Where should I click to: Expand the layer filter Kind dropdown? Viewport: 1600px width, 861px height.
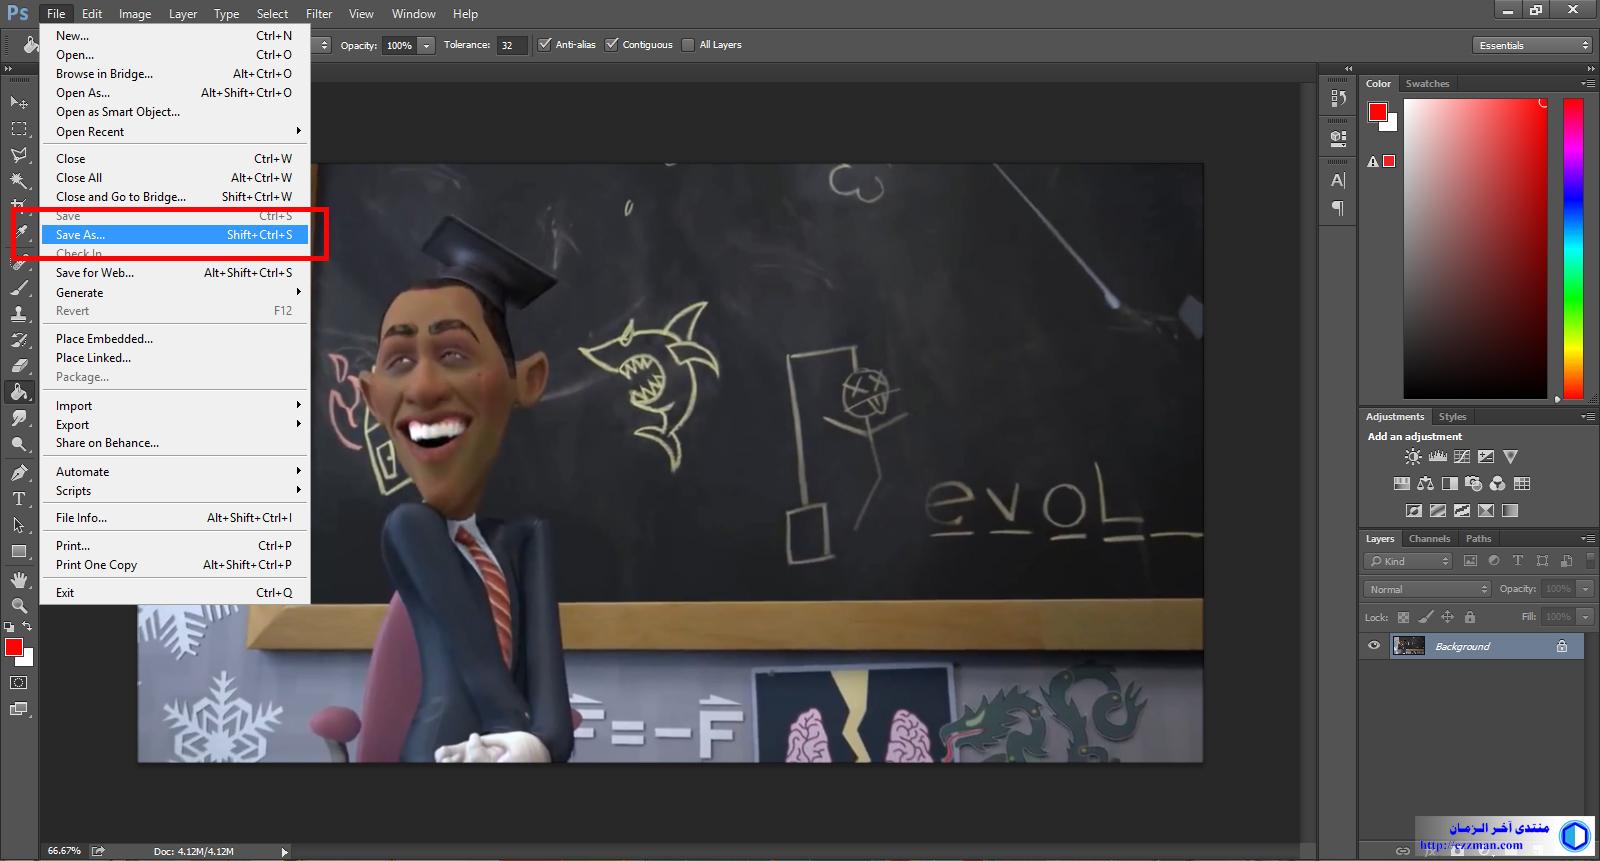point(1410,561)
